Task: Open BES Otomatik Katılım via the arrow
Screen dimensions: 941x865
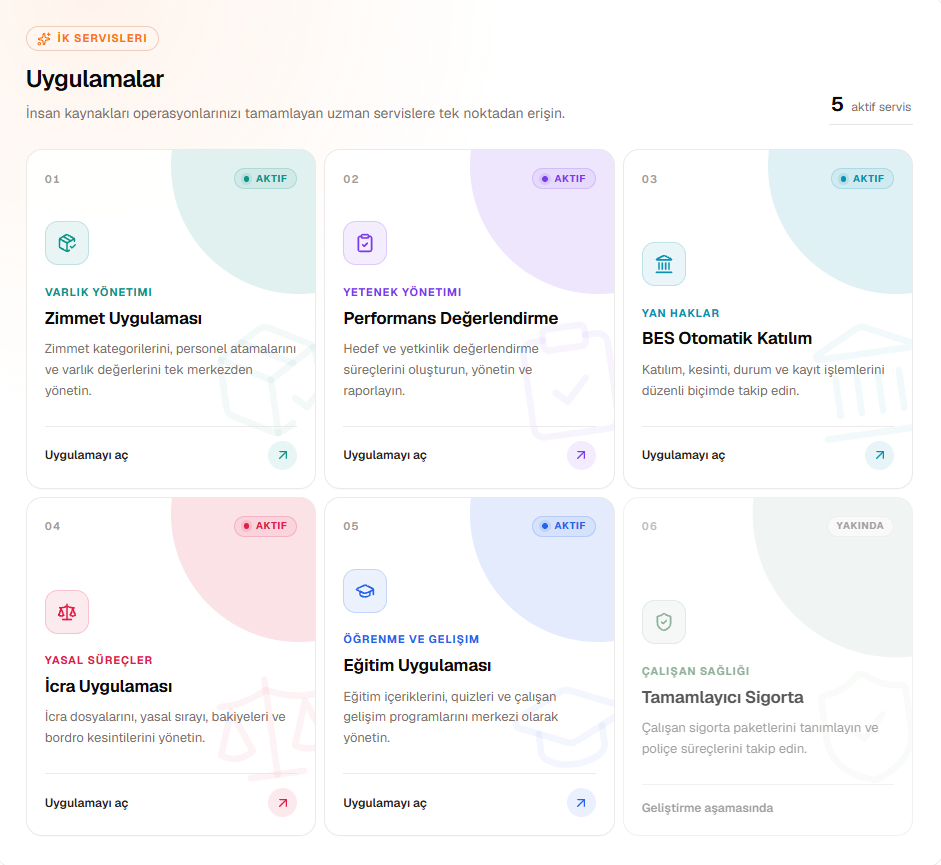Action: coord(879,455)
